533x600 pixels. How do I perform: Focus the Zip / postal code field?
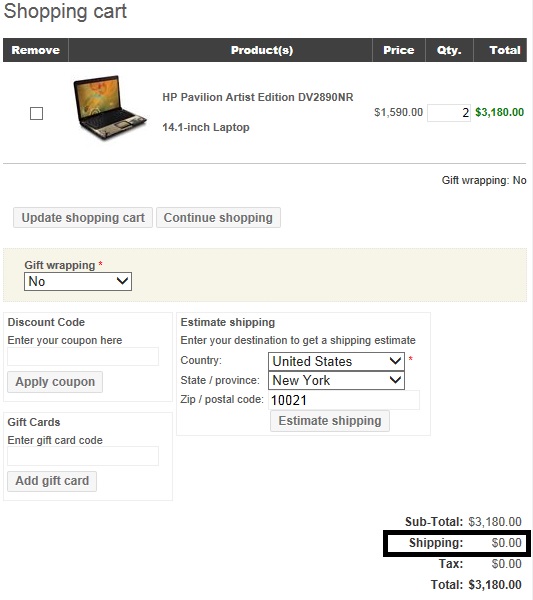(x=344, y=400)
